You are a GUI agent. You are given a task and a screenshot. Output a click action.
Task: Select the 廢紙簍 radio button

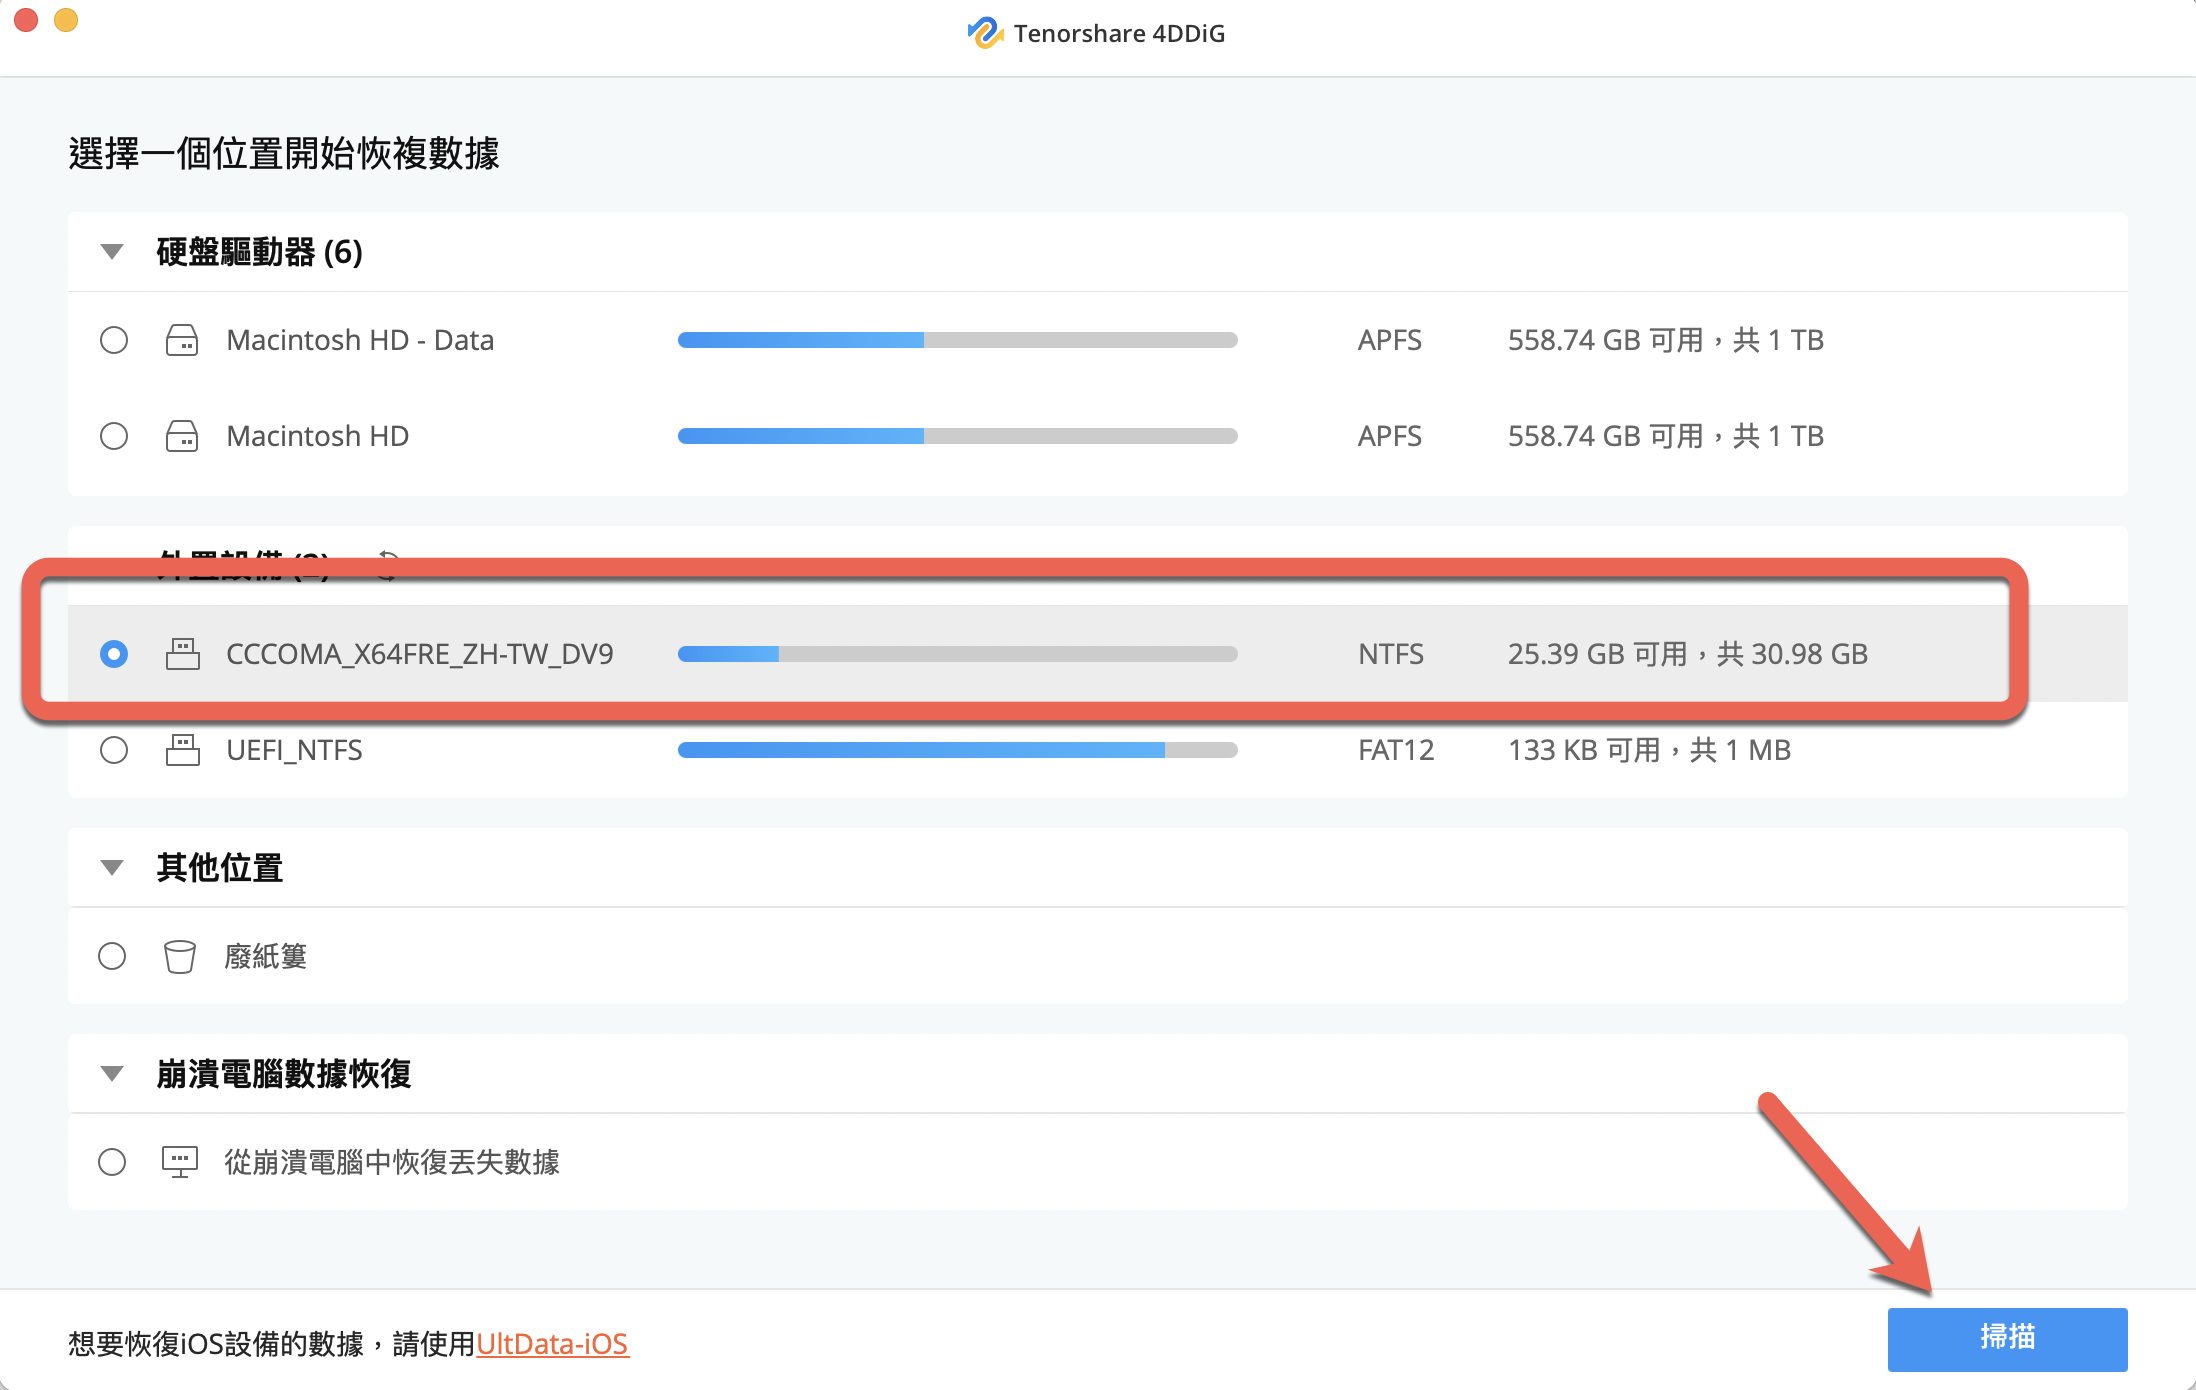pyautogui.click(x=112, y=956)
